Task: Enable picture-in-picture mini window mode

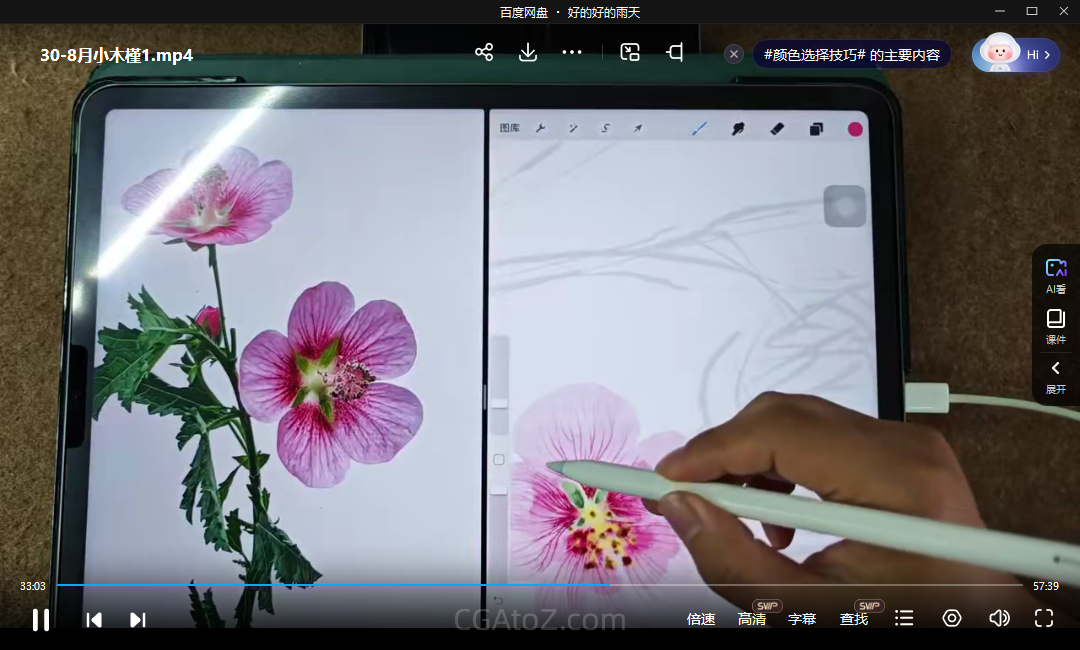Action: tap(630, 52)
